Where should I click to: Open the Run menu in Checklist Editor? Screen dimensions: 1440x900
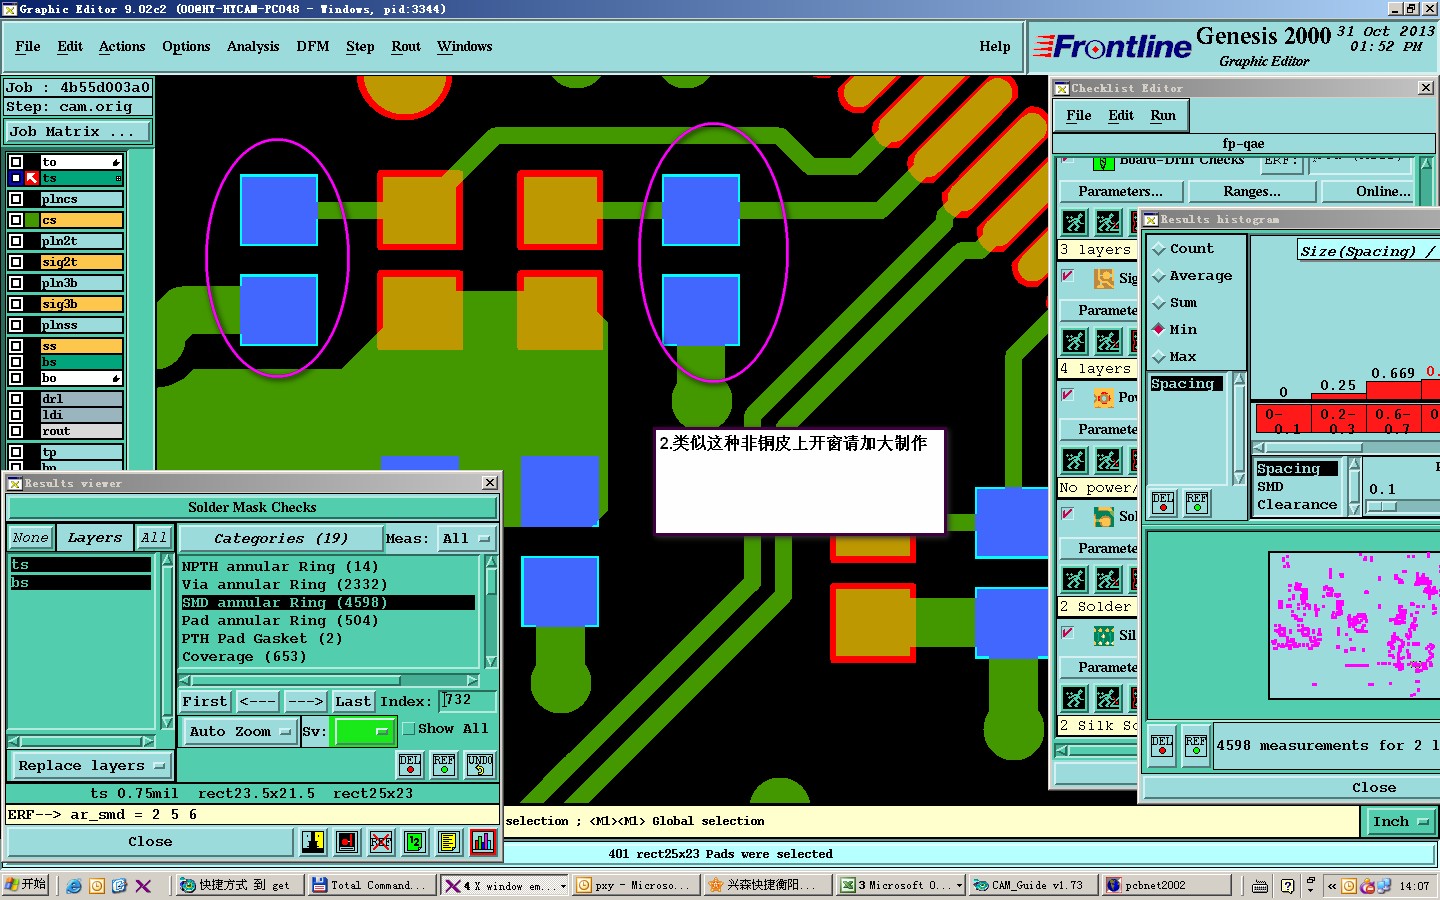tap(1163, 116)
